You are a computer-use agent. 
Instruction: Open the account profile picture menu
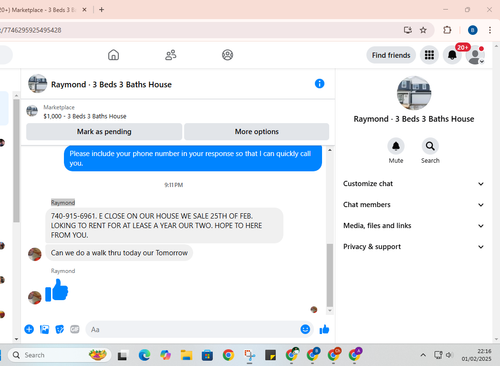pos(475,55)
